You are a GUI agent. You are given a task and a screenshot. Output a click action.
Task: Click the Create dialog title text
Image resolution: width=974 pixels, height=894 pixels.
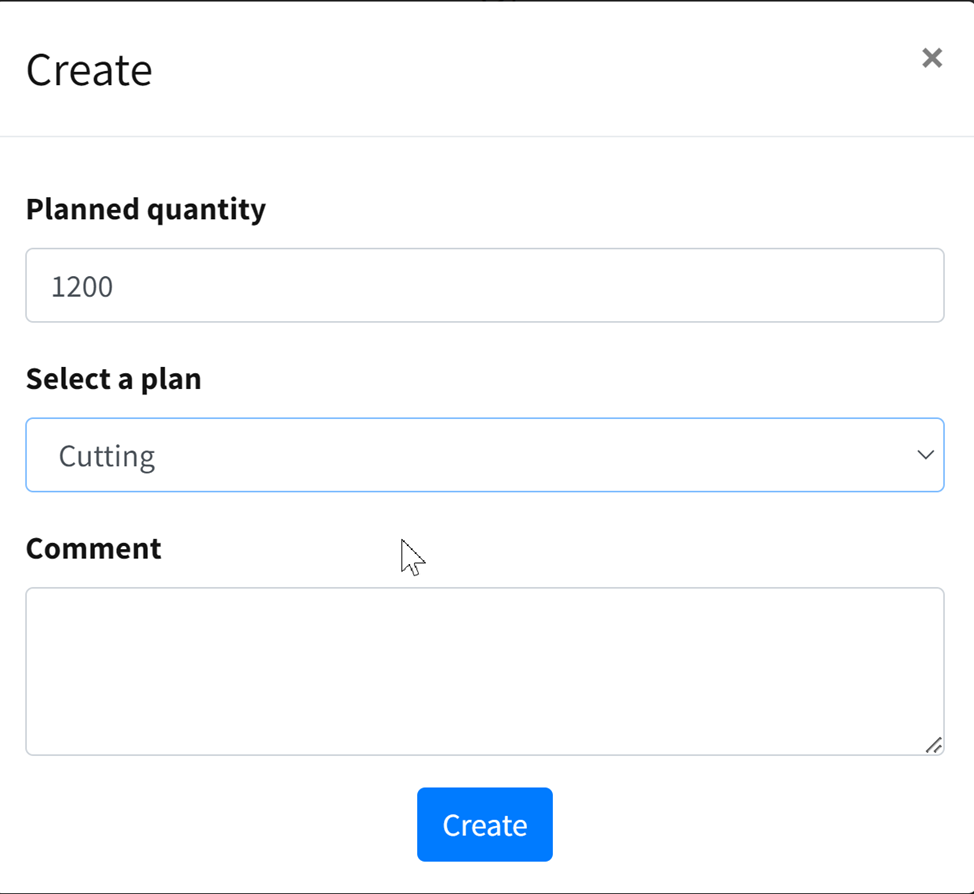(x=89, y=71)
